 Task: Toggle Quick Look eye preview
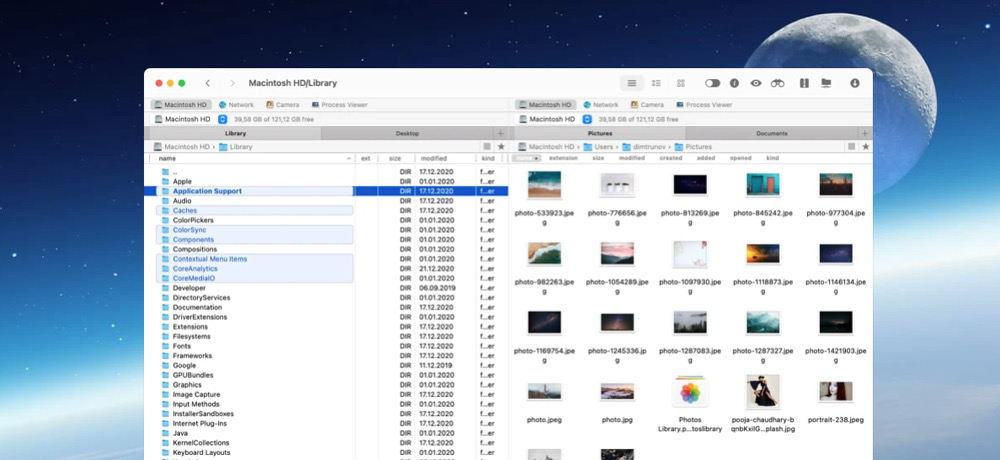click(756, 83)
